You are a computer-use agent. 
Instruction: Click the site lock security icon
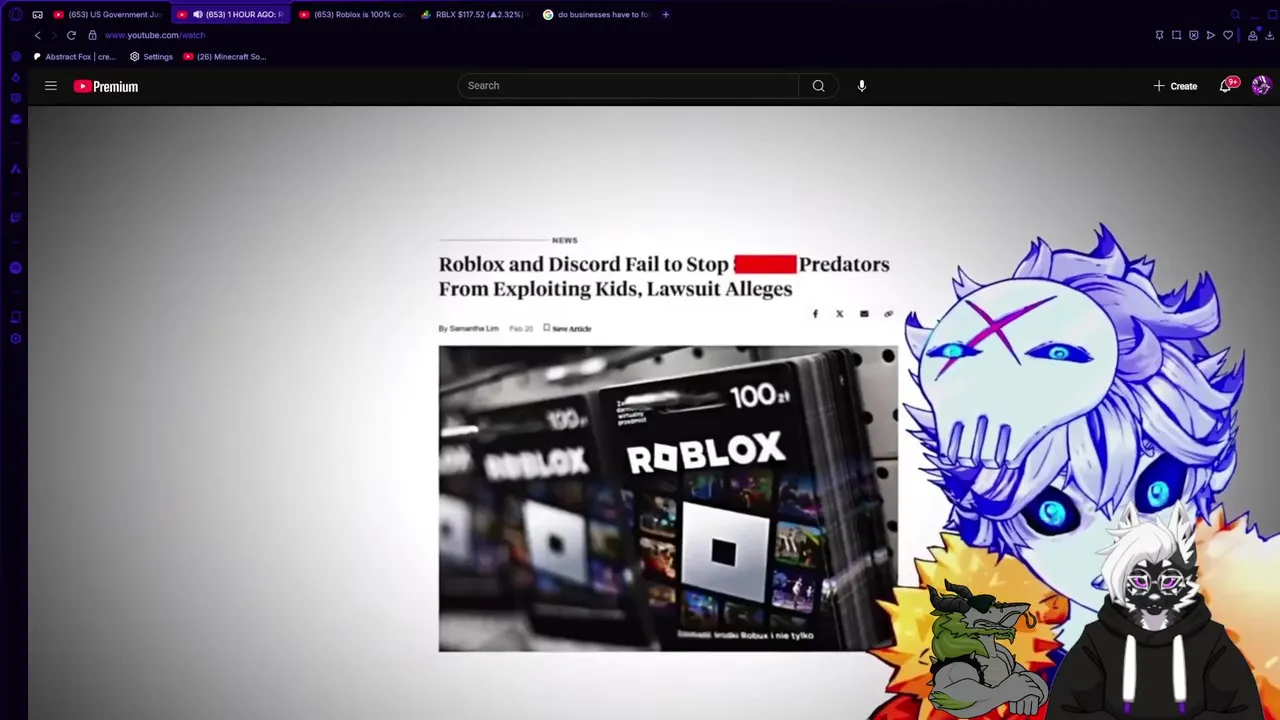[x=92, y=35]
